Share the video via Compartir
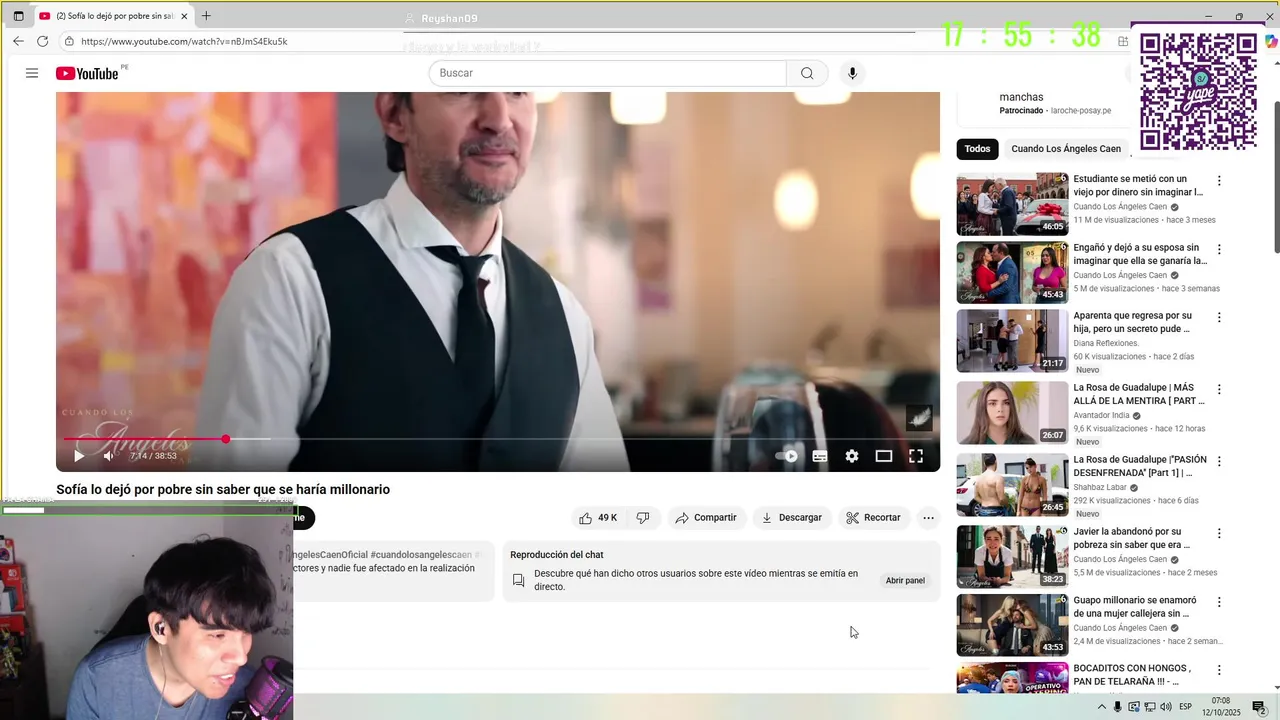Image resolution: width=1280 pixels, height=720 pixels. pos(706,518)
